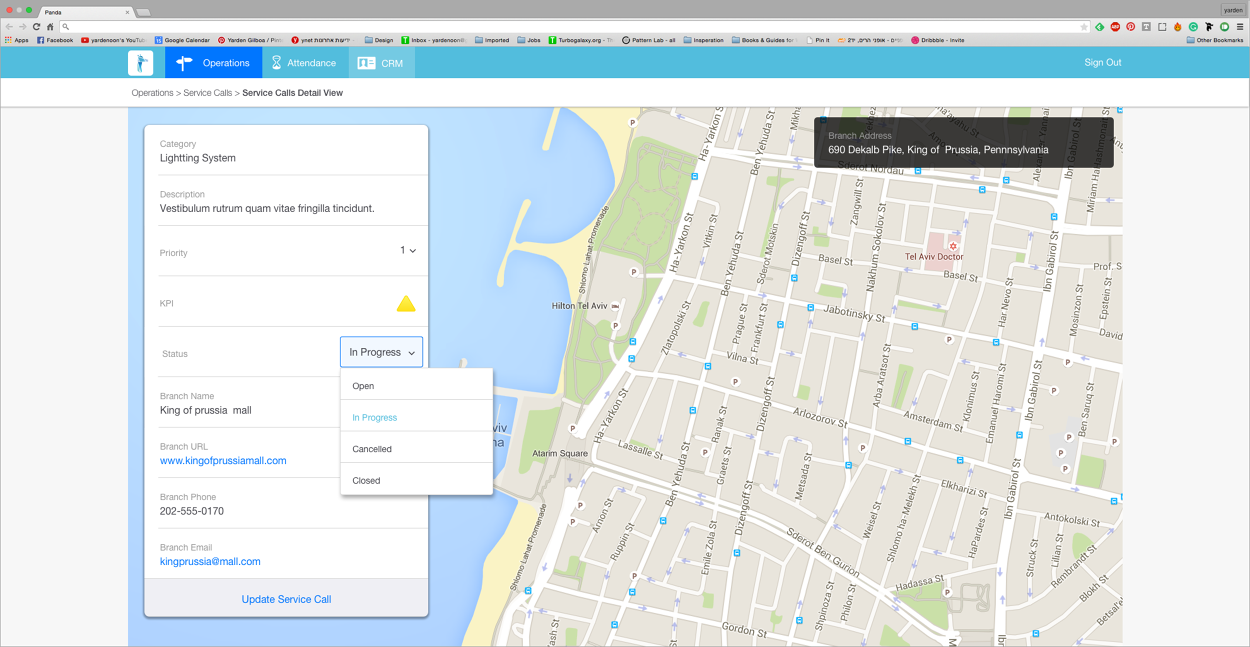Click the Google Calendar bookmark icon
The height and width of the screenshot is (647, 1250).
[158, 39]
